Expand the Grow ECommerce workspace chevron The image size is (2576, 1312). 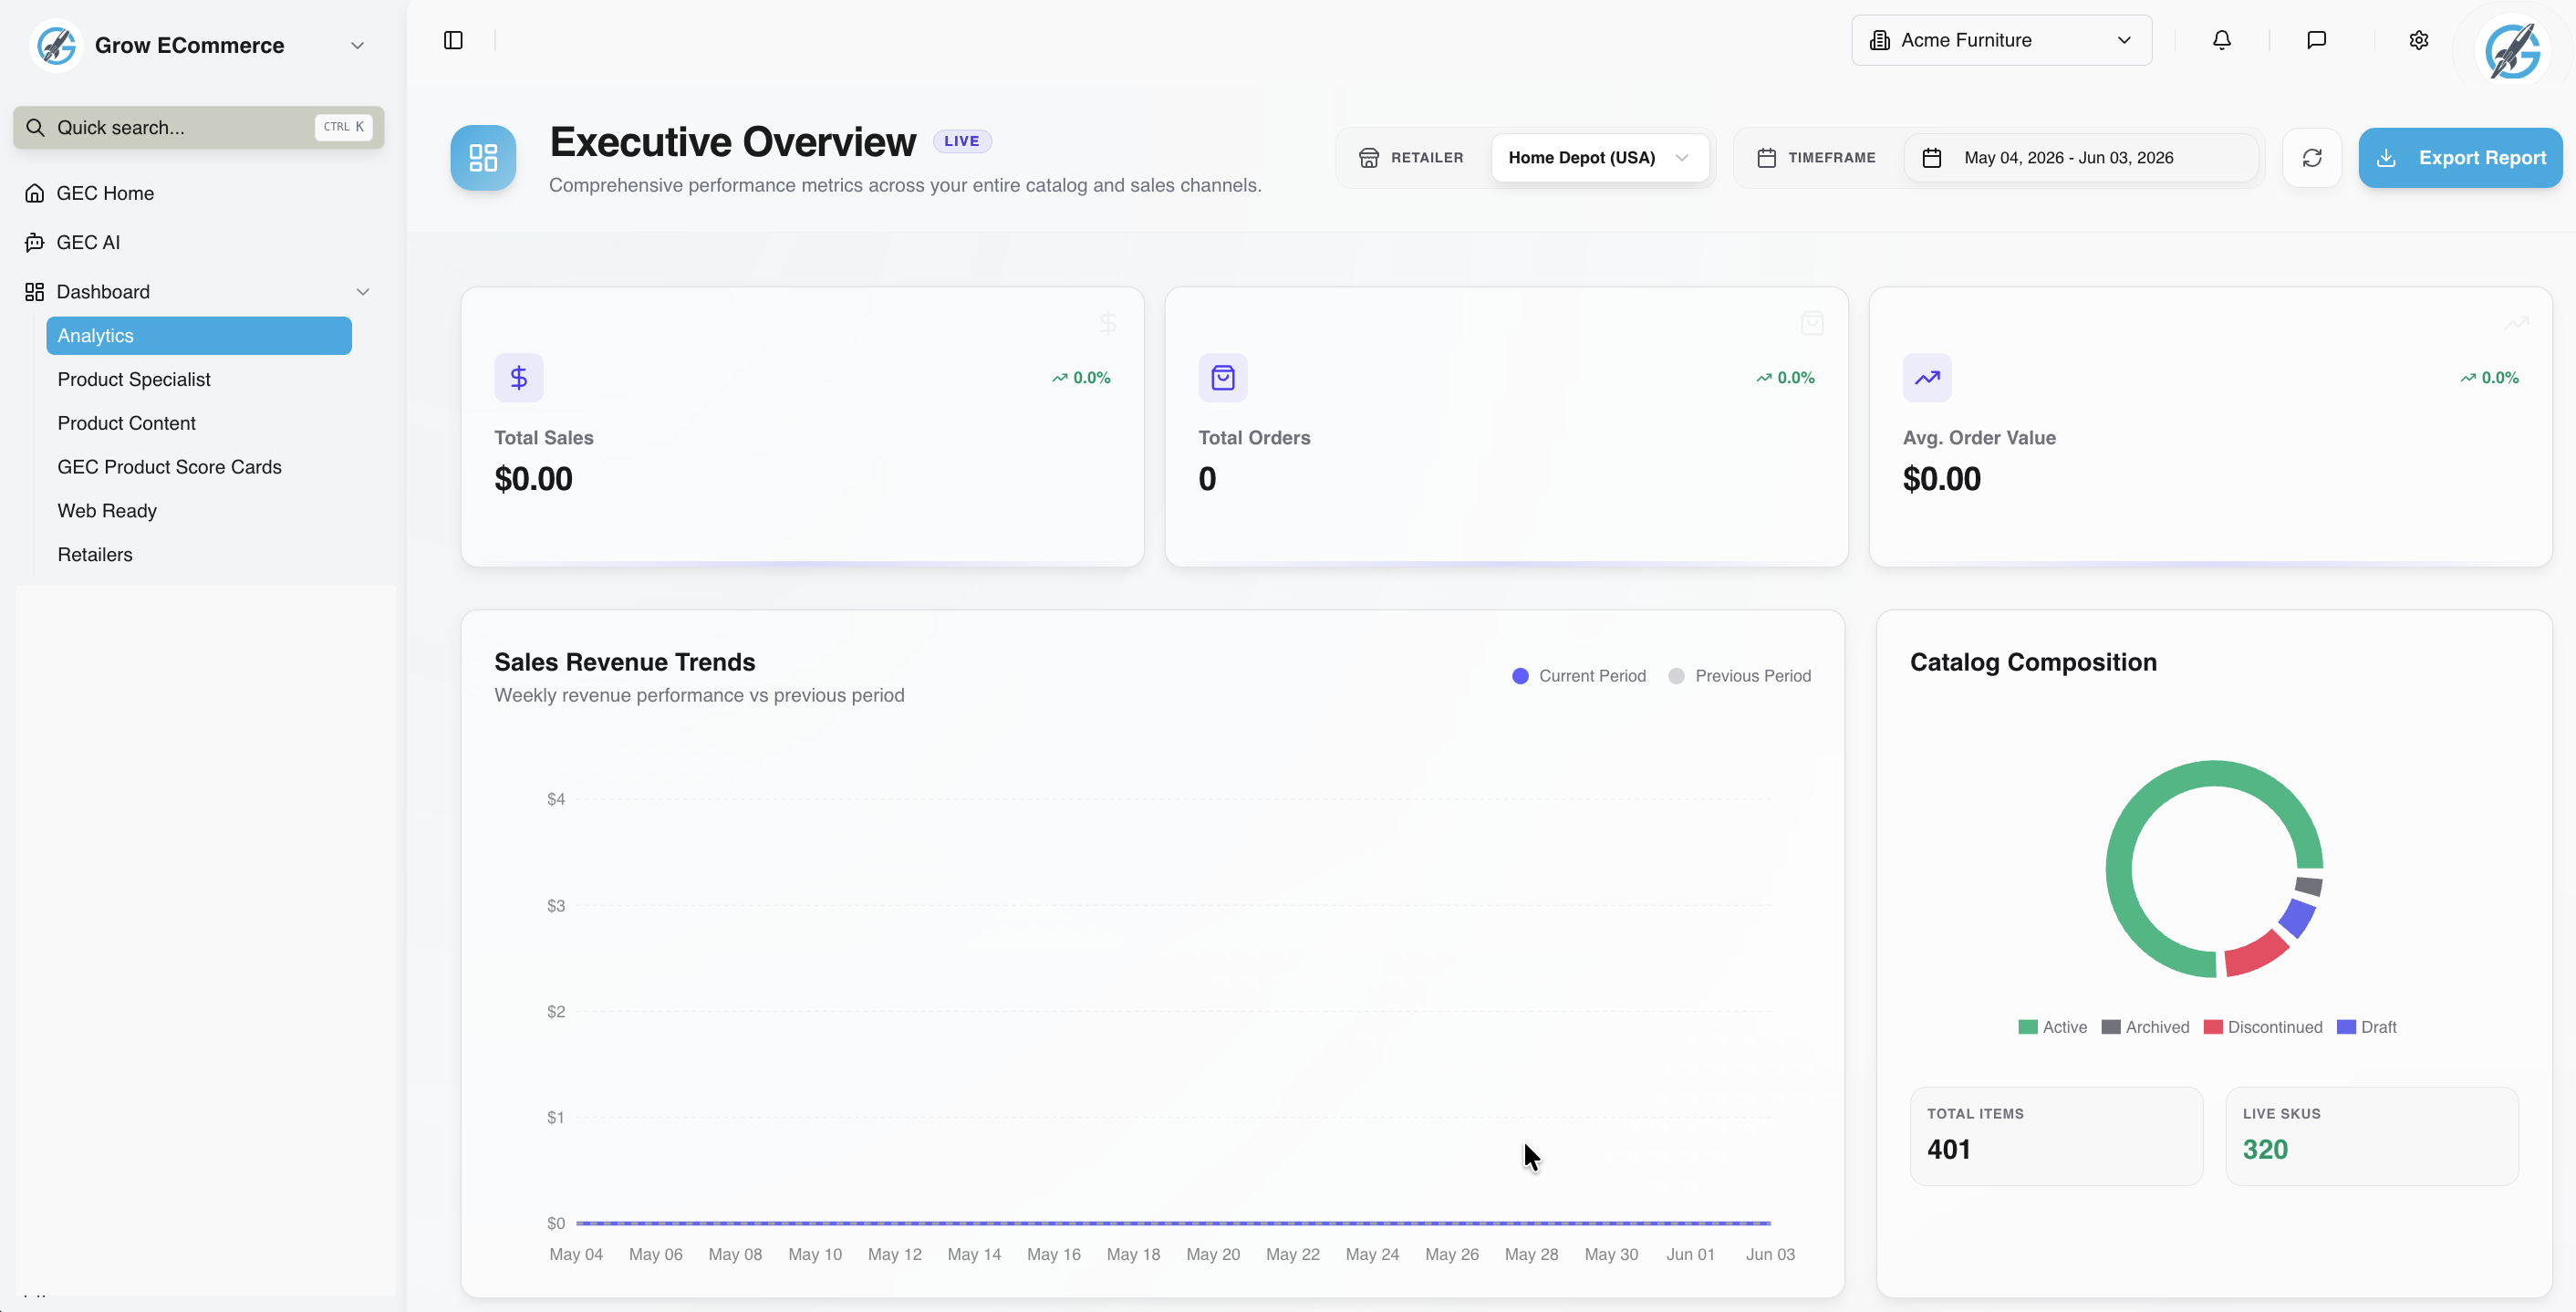(x=357, y=45)
